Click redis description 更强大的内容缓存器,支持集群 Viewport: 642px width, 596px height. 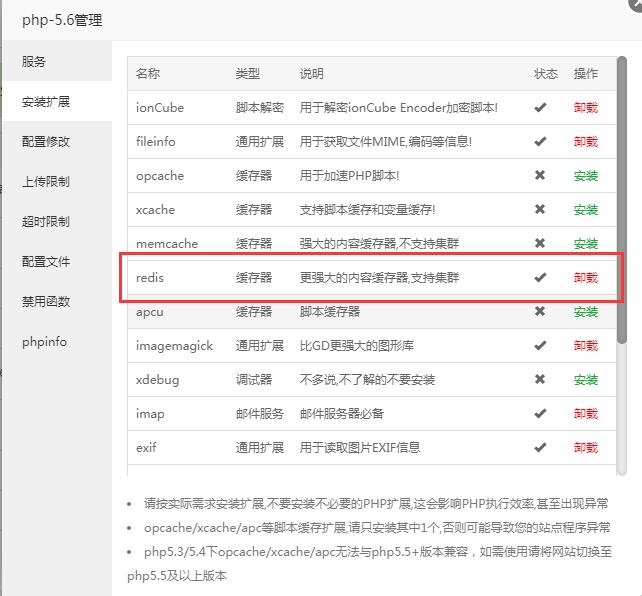pos(379,278)
